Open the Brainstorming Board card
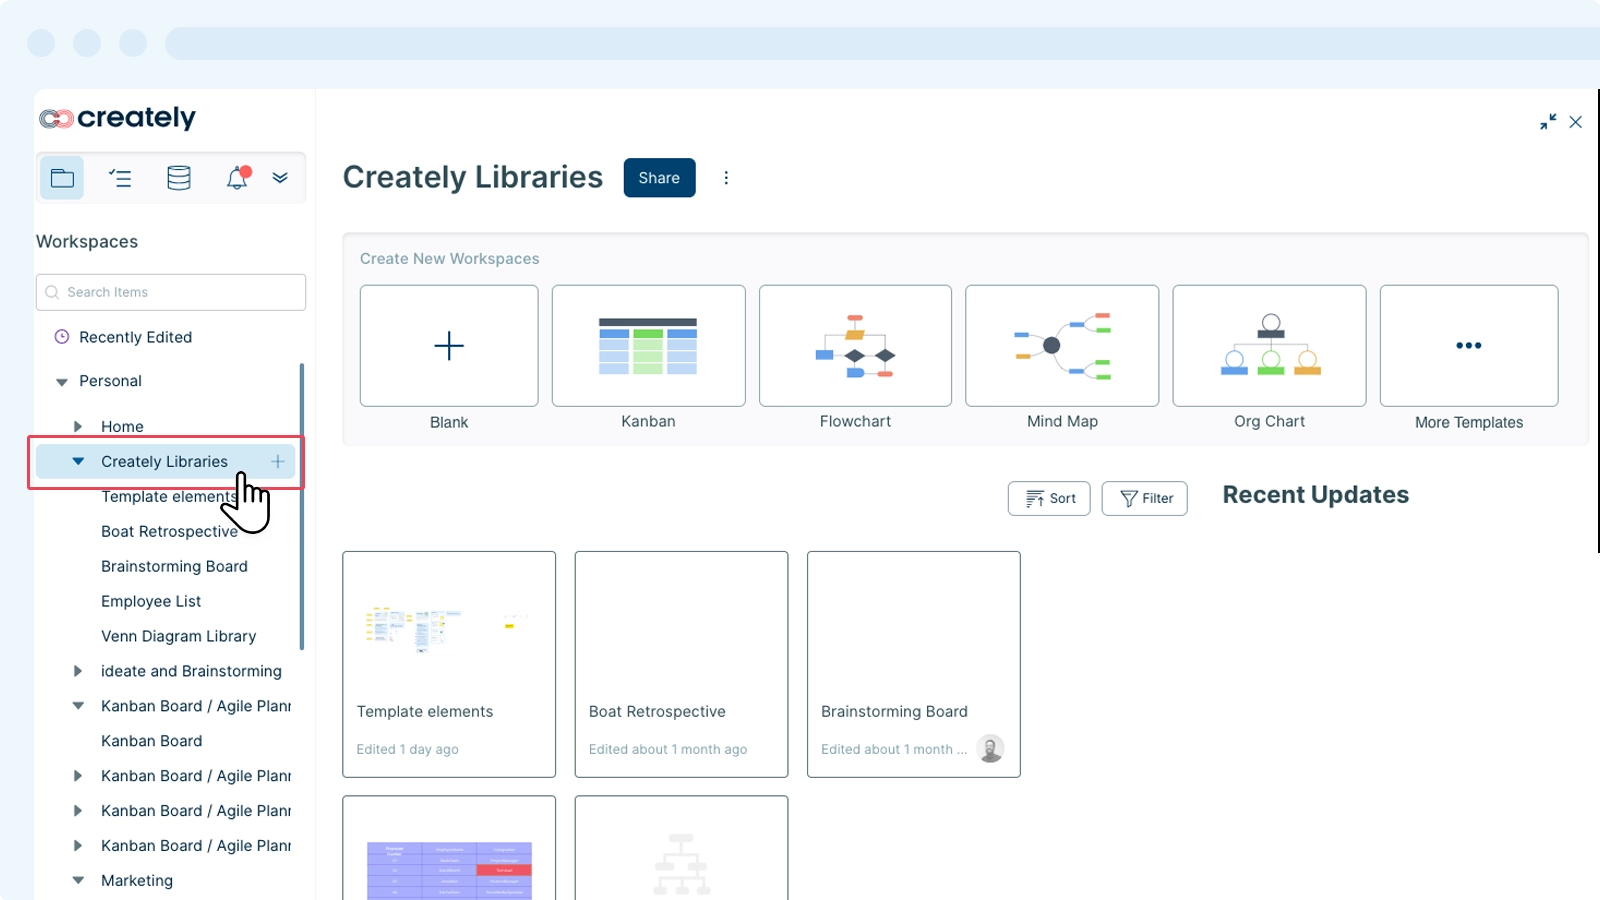Image resolution: width=1600 pixels, height=900 pixels. click(x=914, y=664)
